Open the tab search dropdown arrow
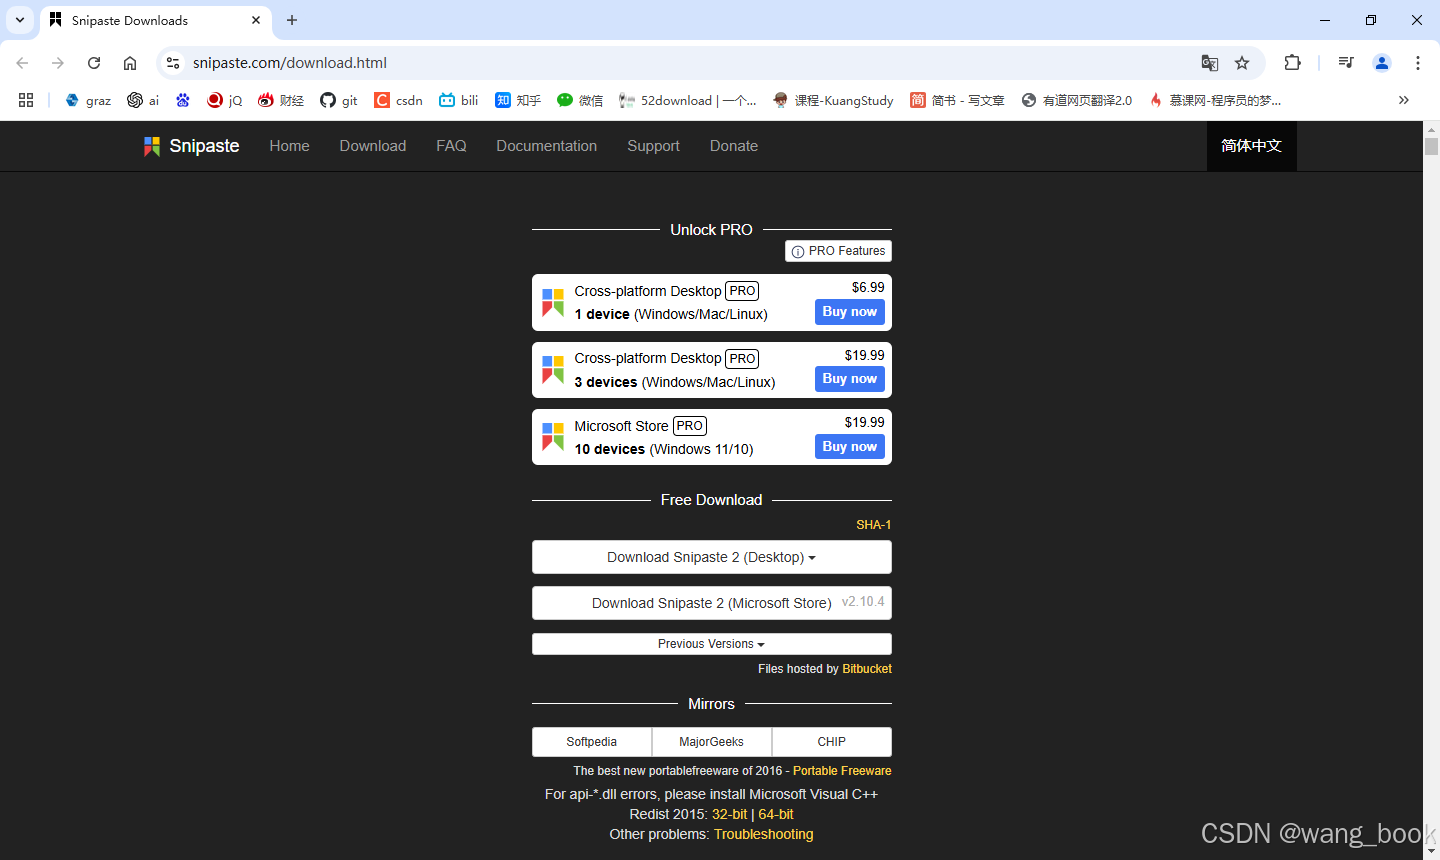The height and width of the screenshot is (860, 1440). tap(20, 20)
